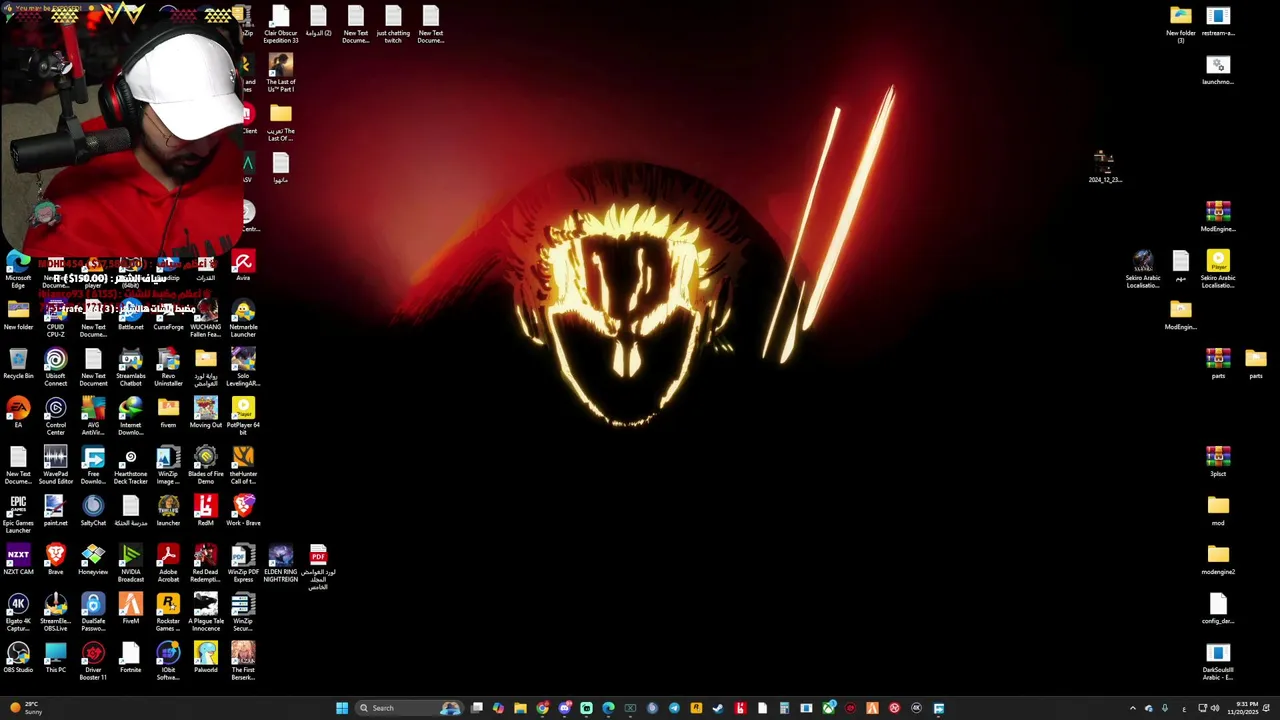Select the Hearthstone Deck Tracker icon
The height and width of the screenshot is (720, 1280).
tap(130, 465)
